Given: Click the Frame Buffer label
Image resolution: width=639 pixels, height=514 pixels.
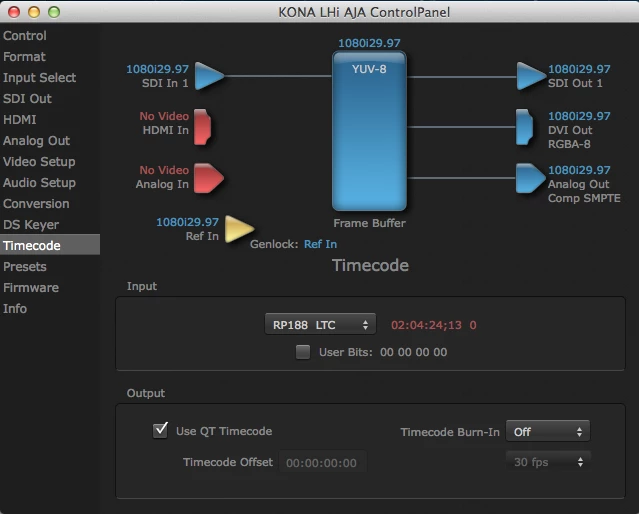Looking at the screenshot, I should (x=369, y=223).
